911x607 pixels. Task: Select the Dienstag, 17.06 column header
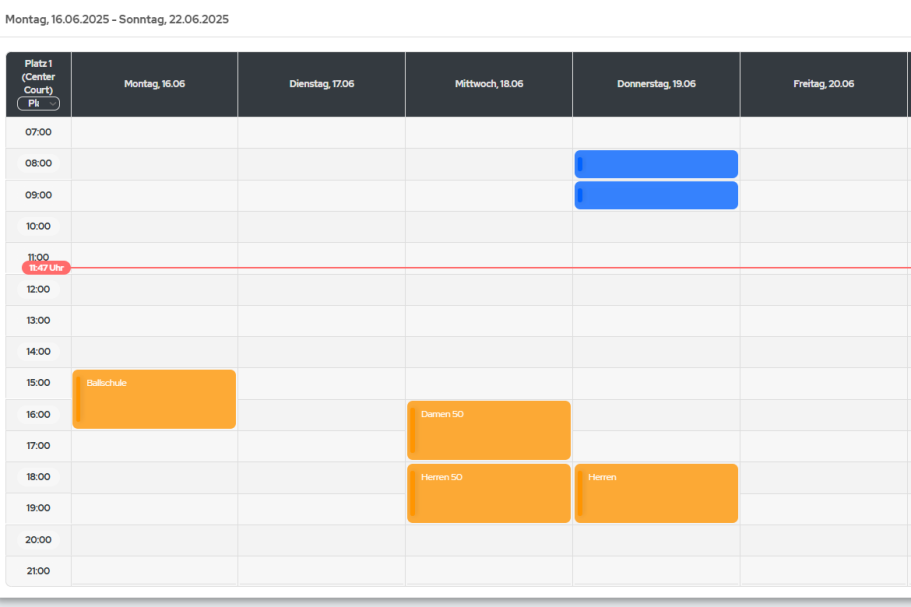click(321, 84)
